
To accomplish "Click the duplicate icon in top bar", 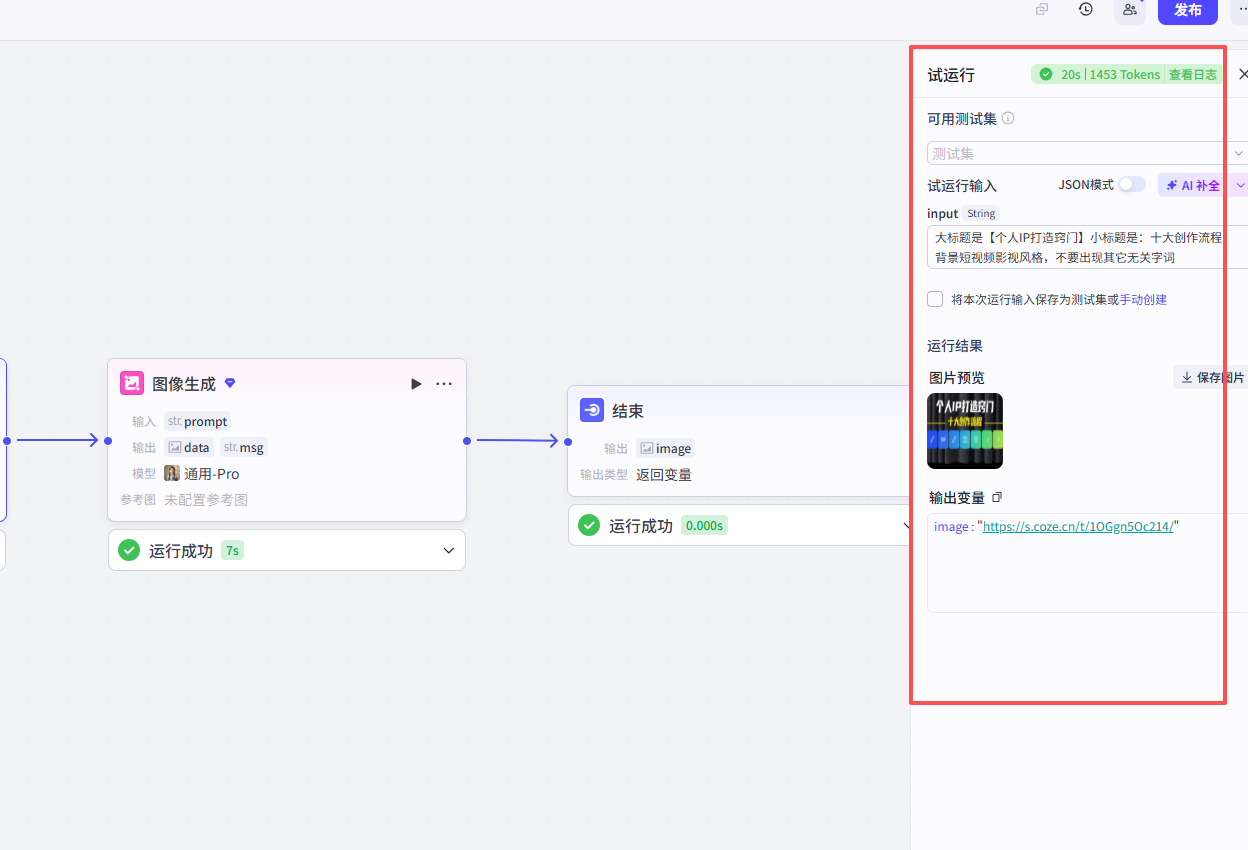I will [1042, 9].
